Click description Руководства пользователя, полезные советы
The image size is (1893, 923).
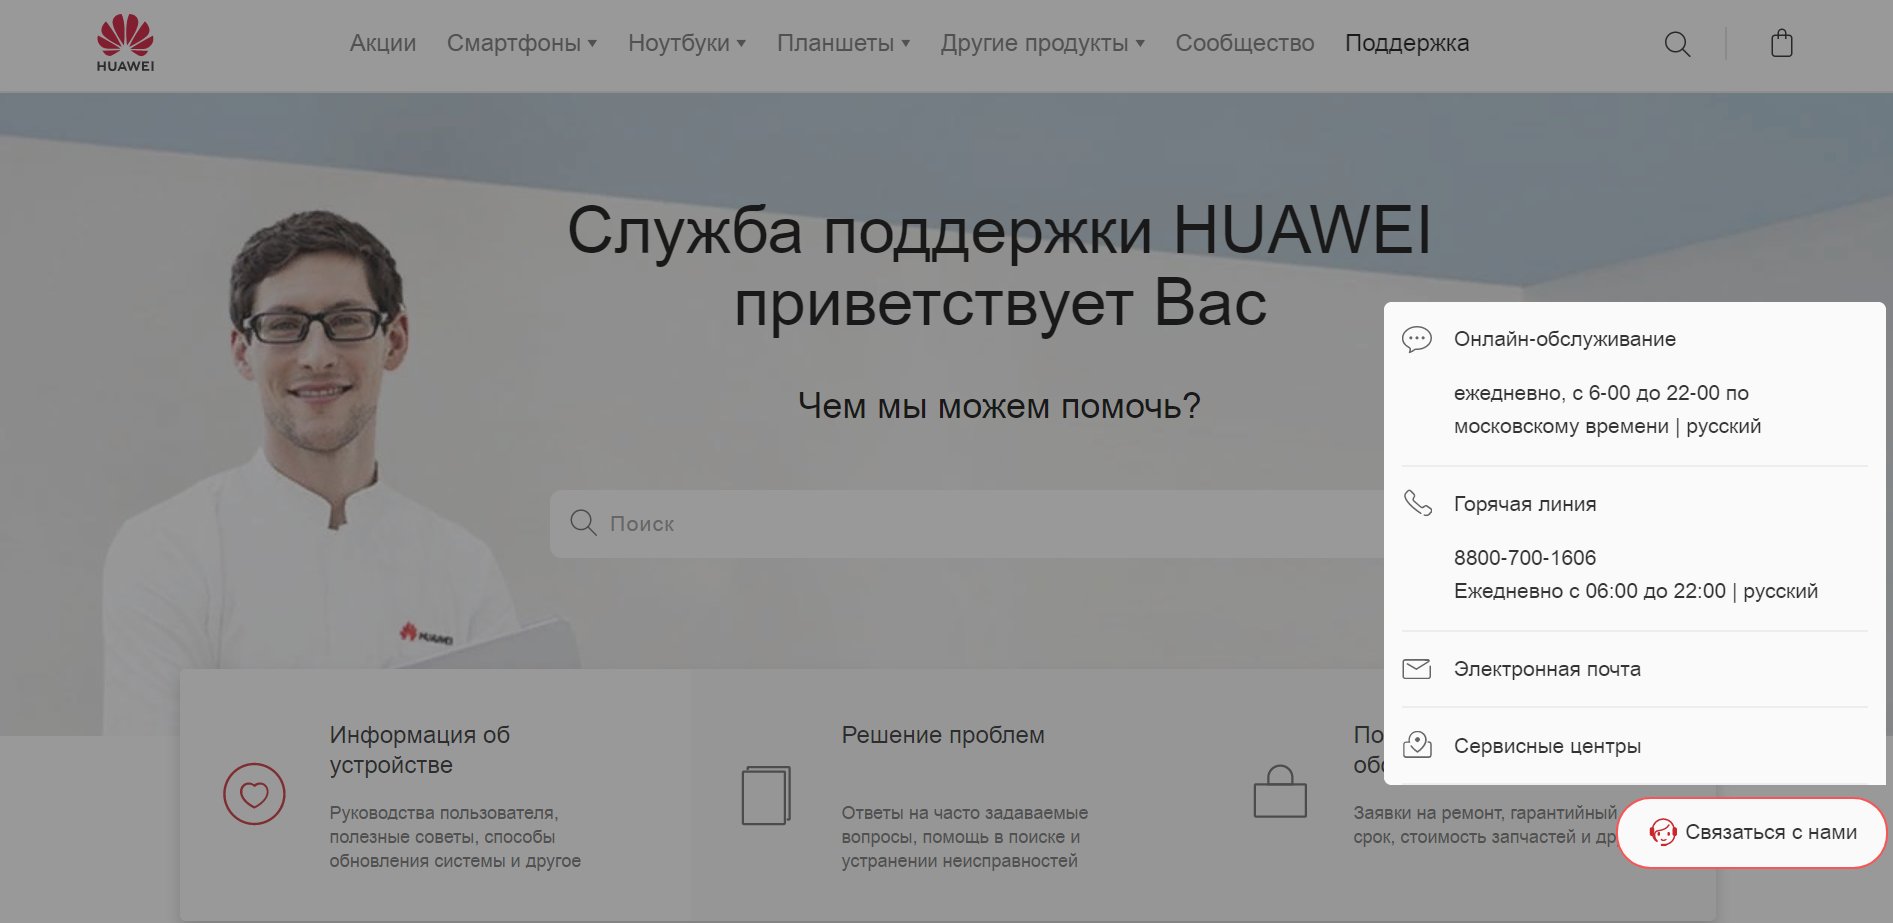tap(455, 837)
